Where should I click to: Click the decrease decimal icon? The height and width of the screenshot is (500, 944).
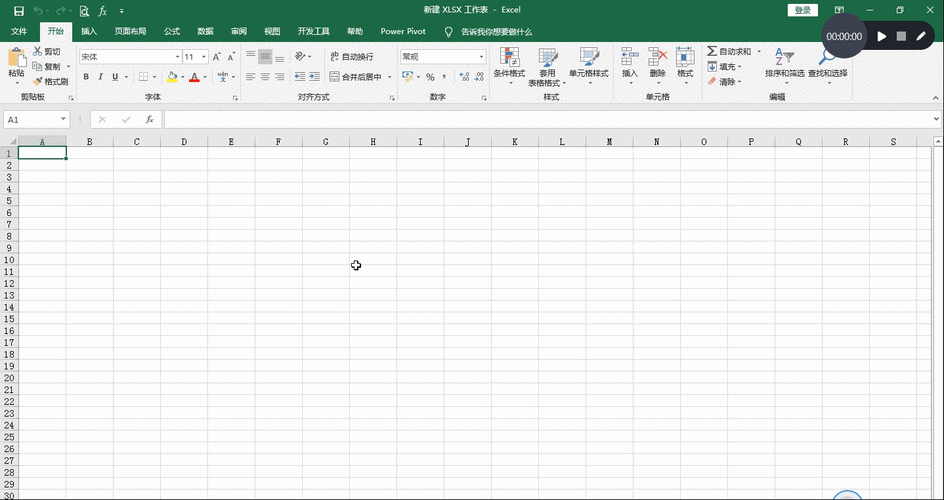pyautogui.click(x=479, y=77)
